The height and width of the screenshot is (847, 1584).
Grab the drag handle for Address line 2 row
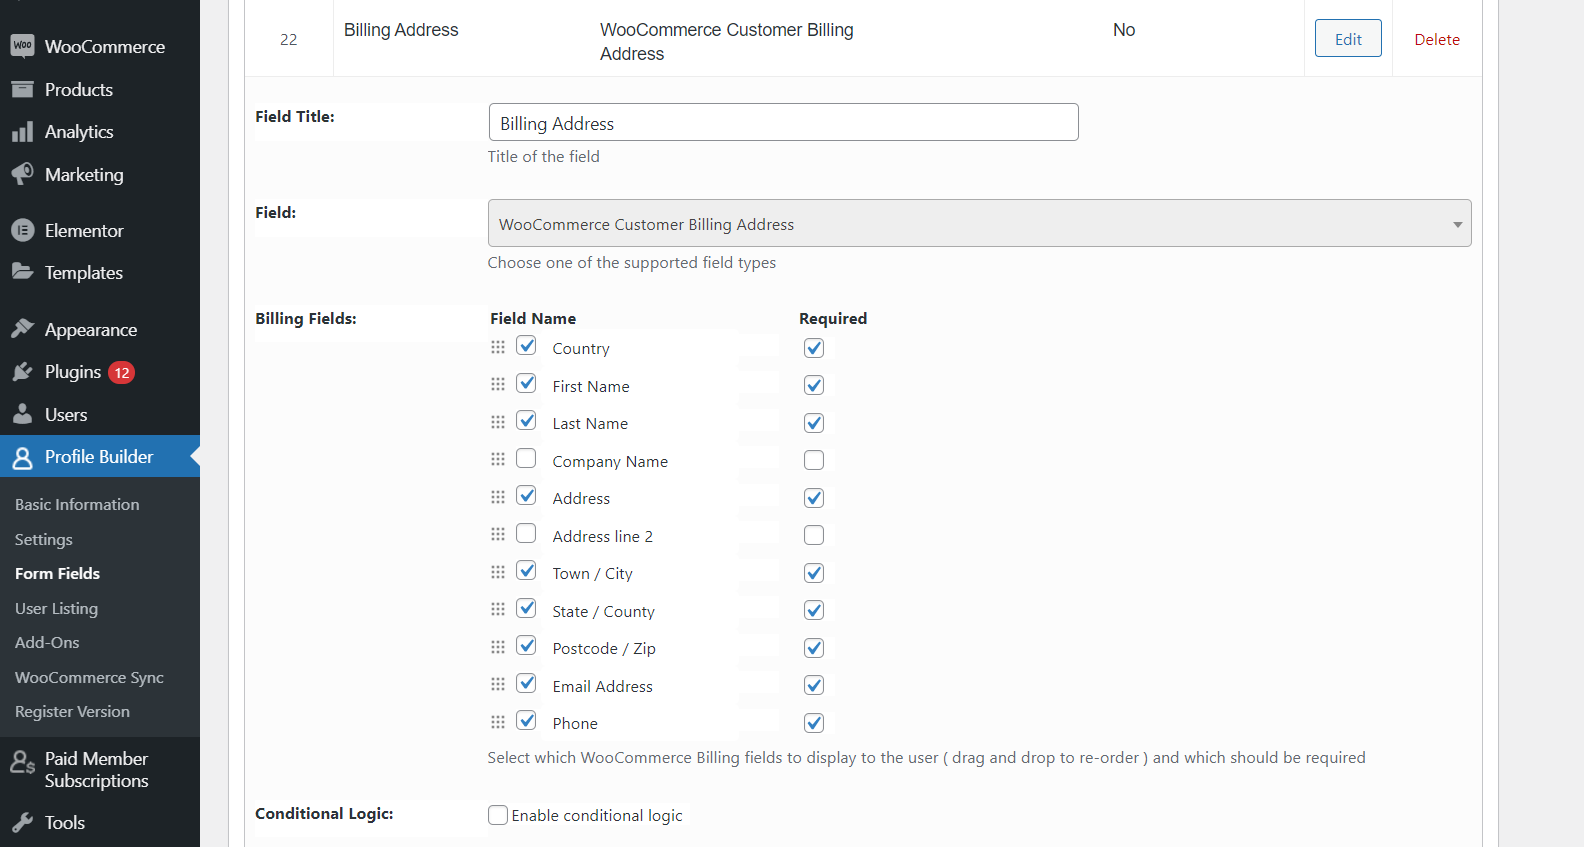coord(498,534)
